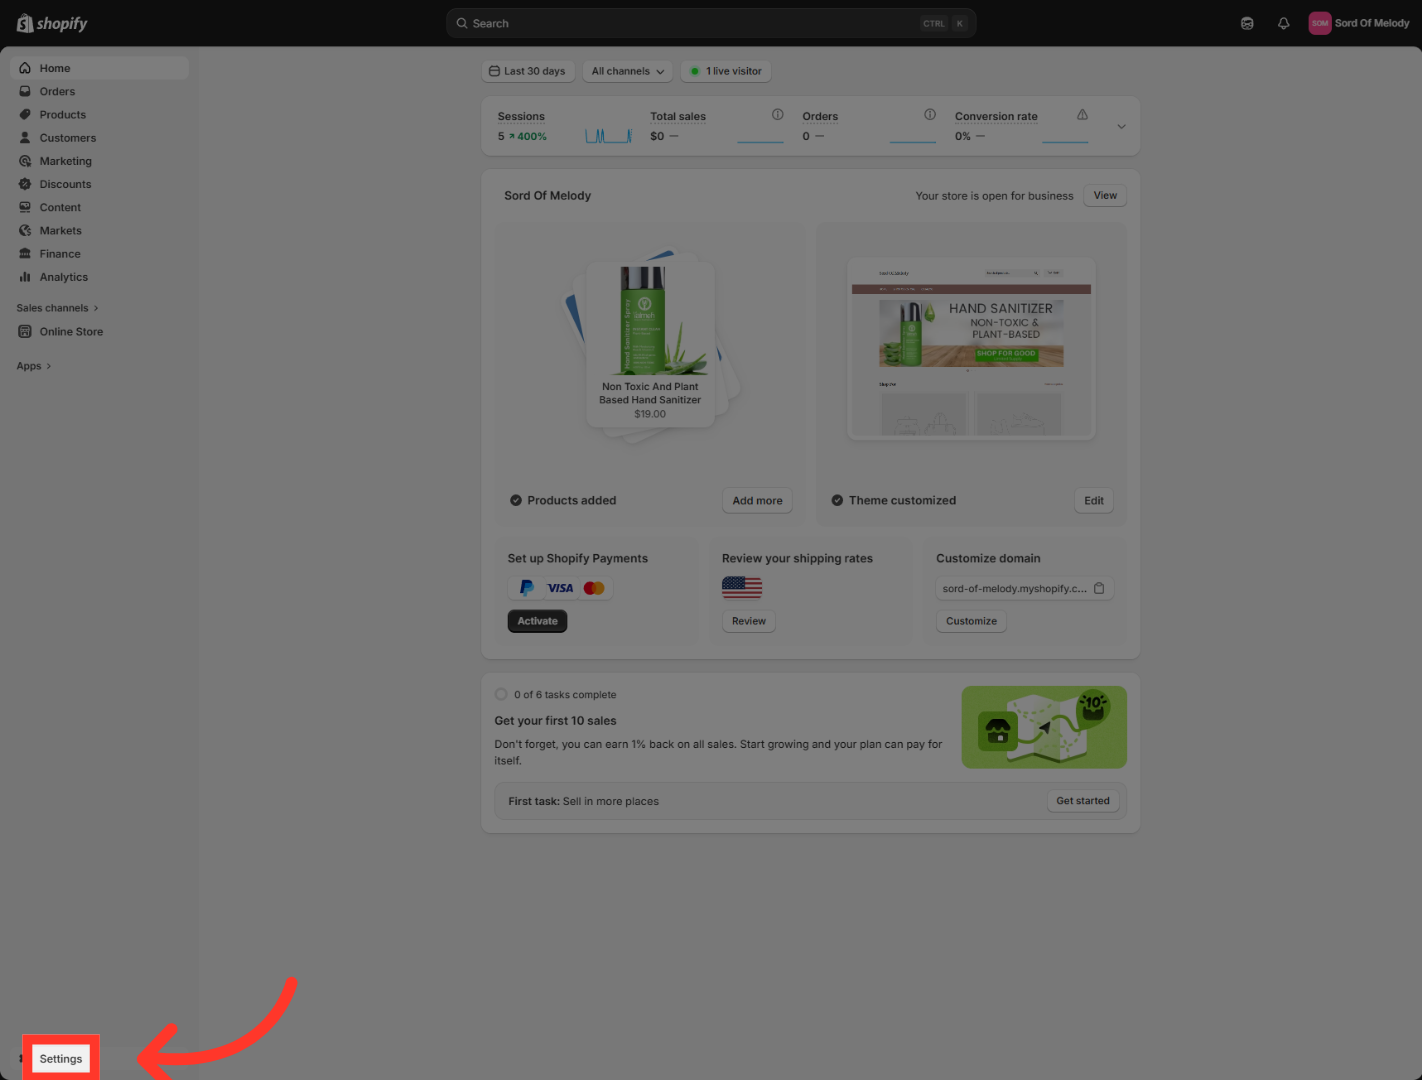The width and height of the screenshot is (1422, 1080).
Task: Activate Shopify Payments
Action: click(x=537, y=621)
